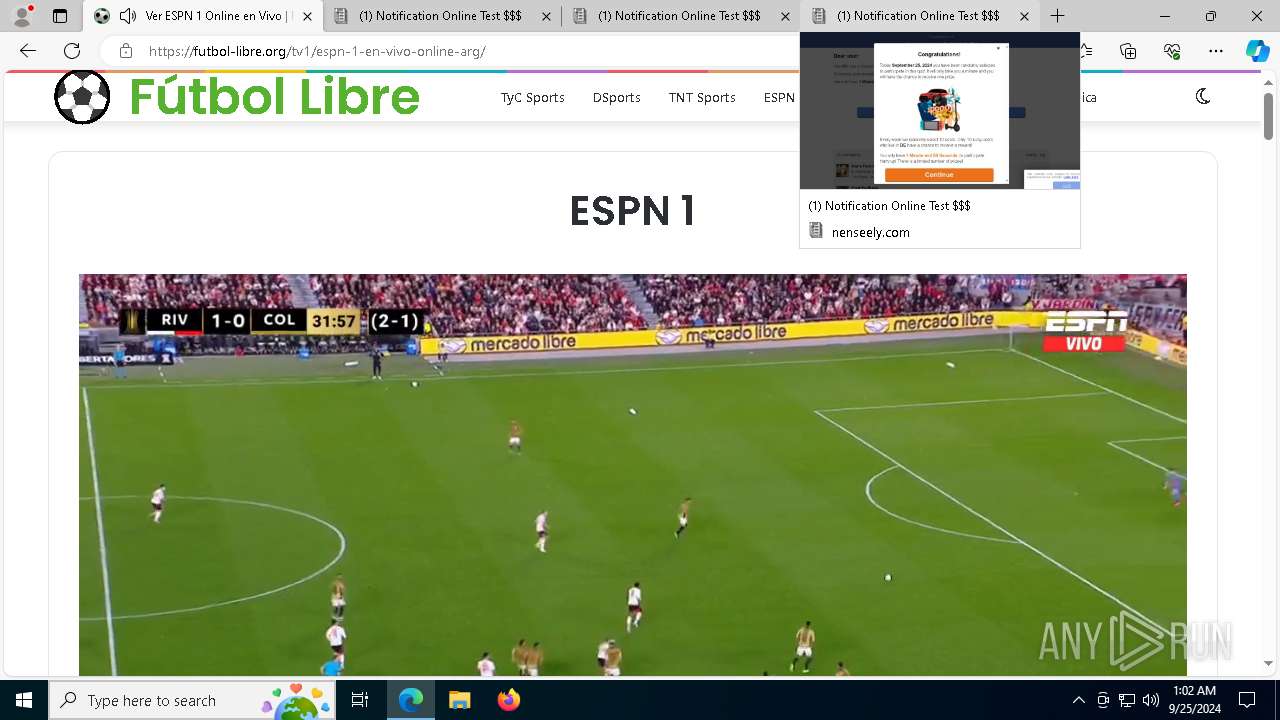Click nenseely.com in the tab preview
The height and width of the screenshot is (720, 1280).
(871, 232)
